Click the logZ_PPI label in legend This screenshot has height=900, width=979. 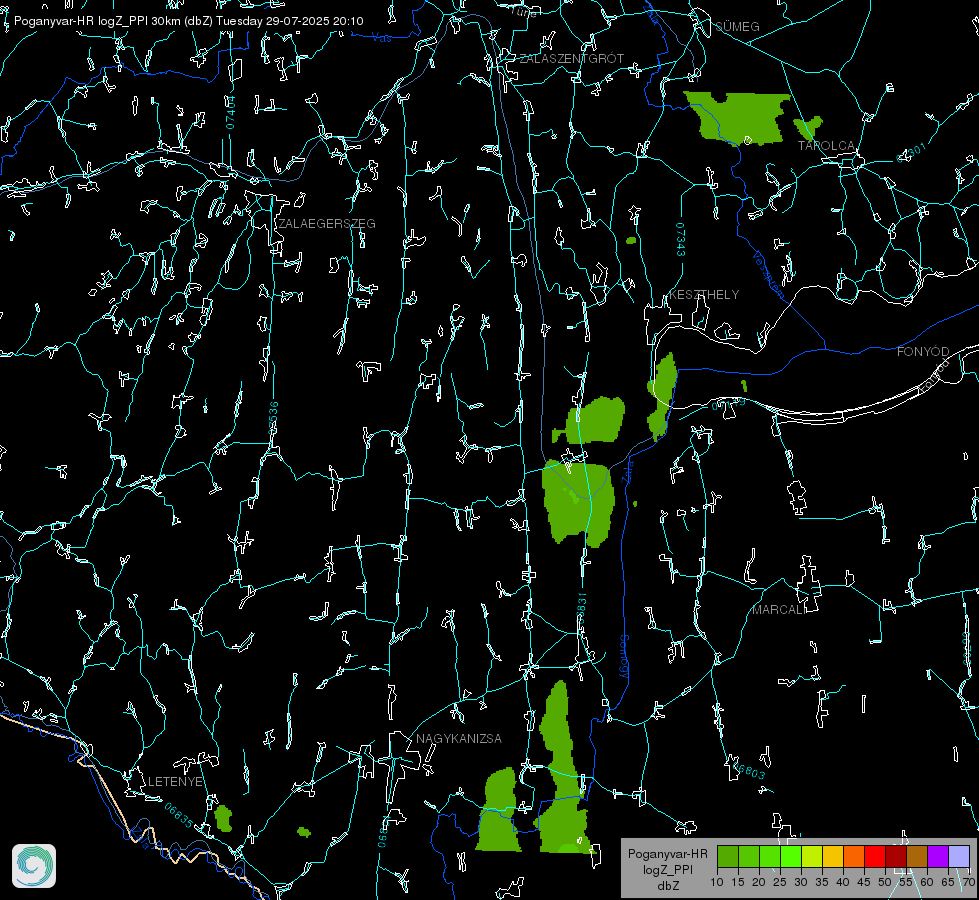[667, 869]
